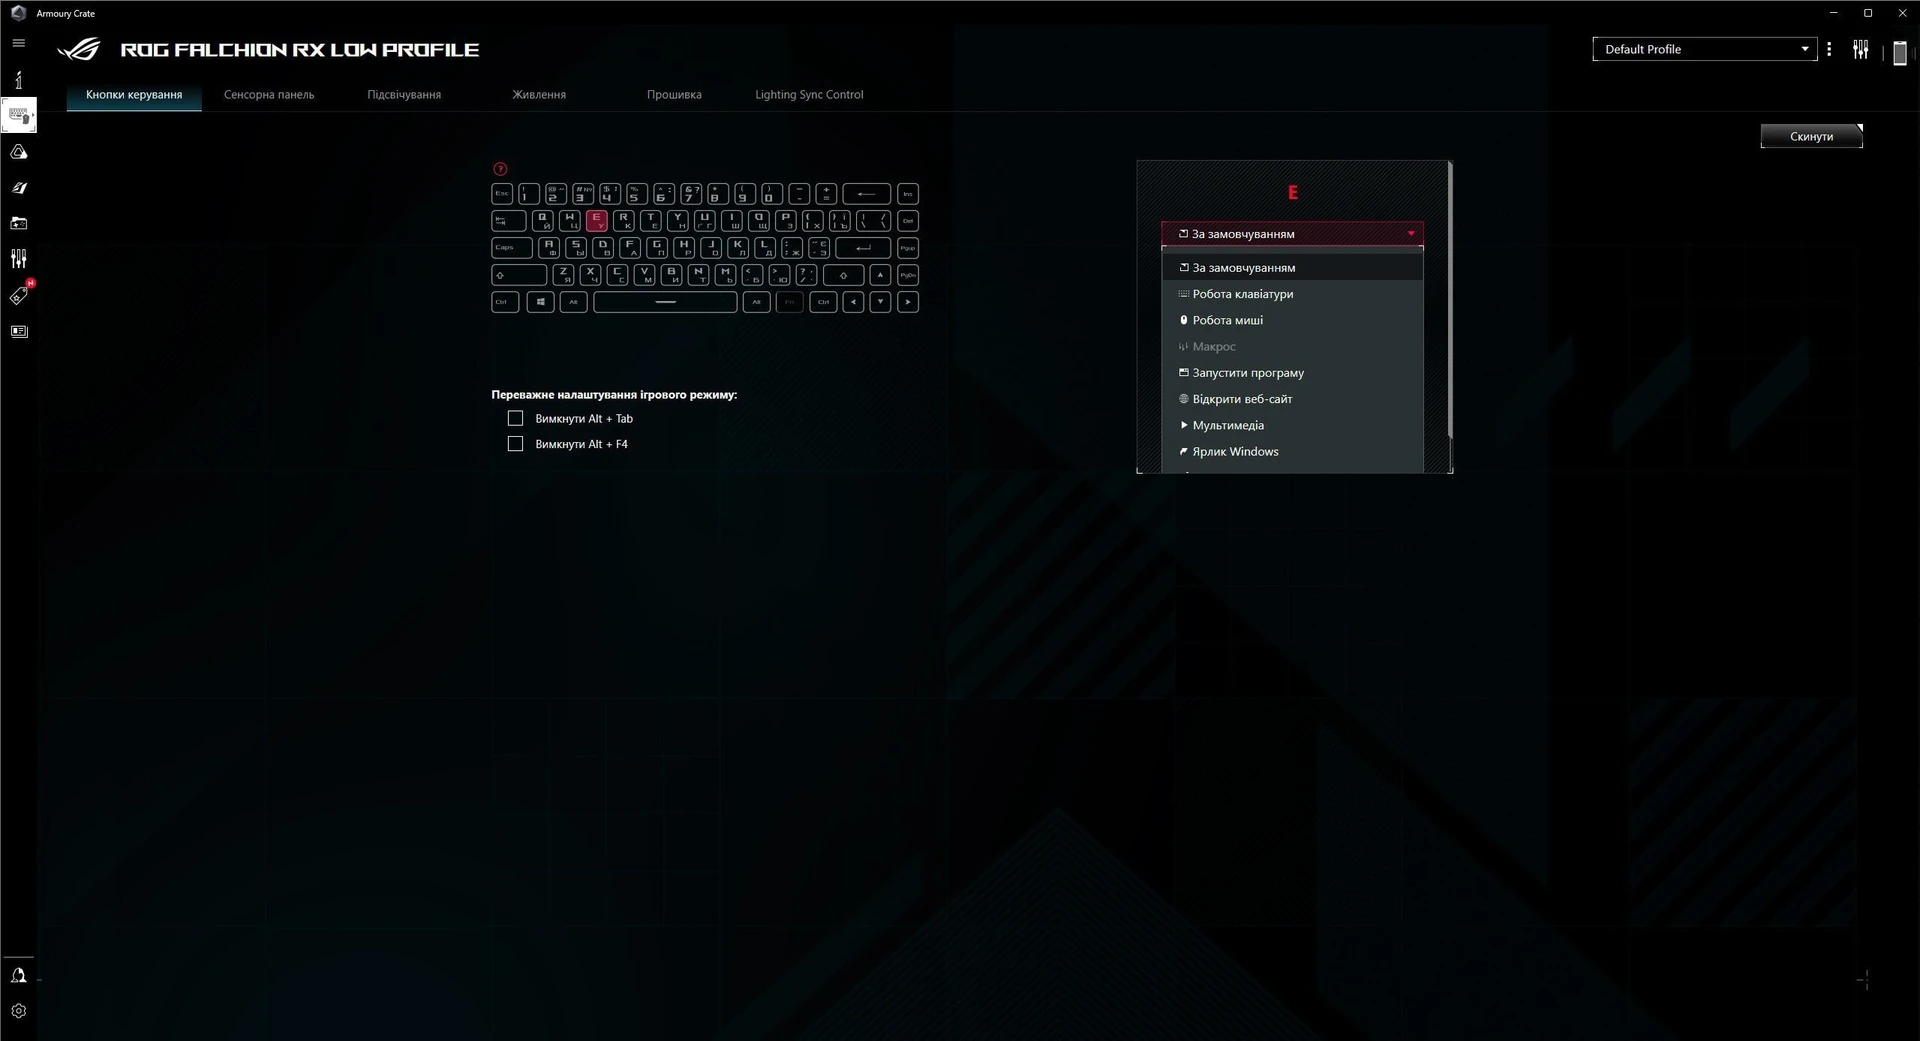This screenshot has height=1041, width=1920.
Task: Click the red help question mark icon
Action: tap(500, 169)
